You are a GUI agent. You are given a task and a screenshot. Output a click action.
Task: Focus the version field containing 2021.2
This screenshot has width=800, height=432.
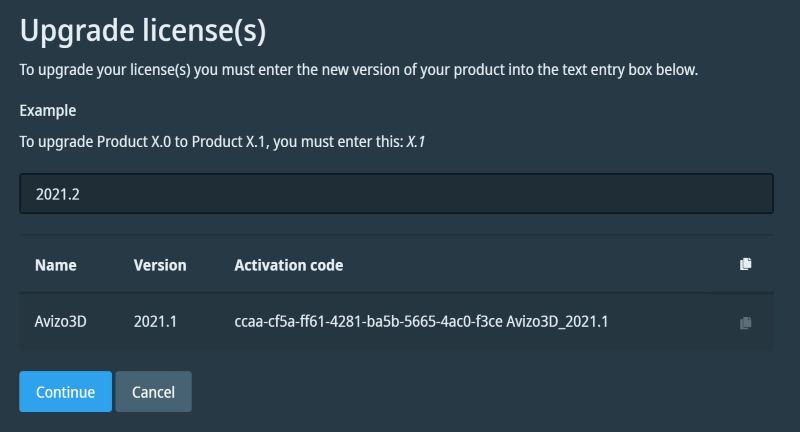coord(396,194)
